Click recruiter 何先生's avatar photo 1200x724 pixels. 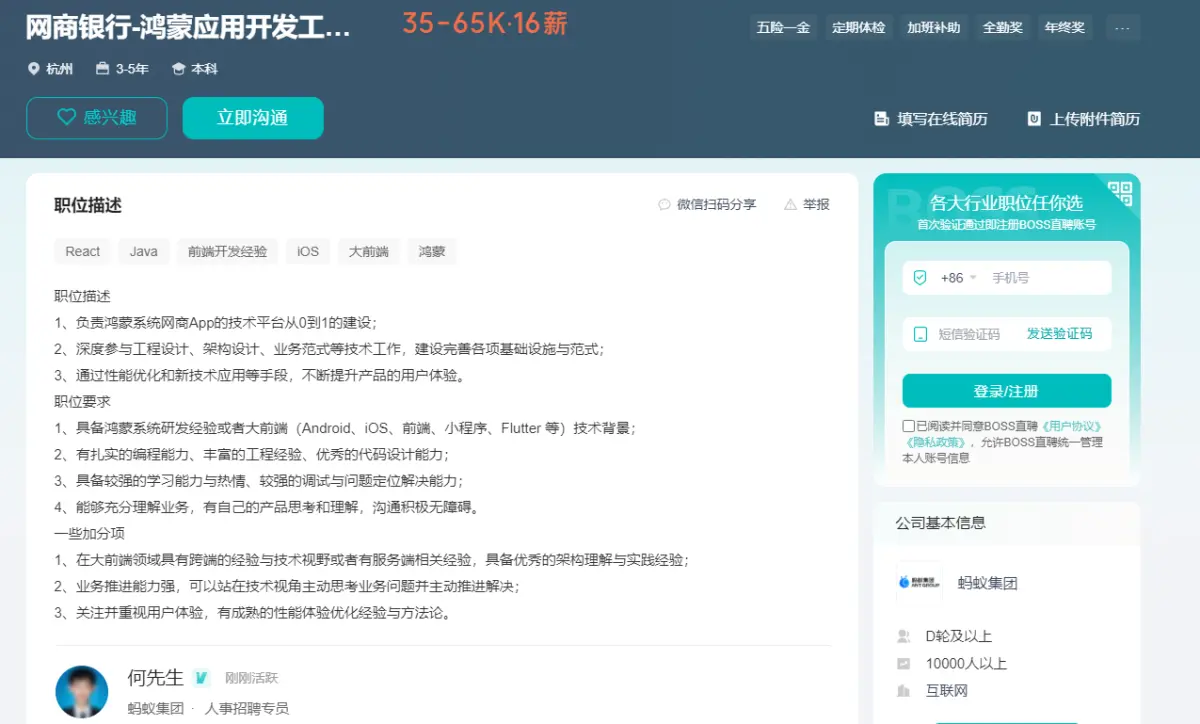[x=81, y=692]
